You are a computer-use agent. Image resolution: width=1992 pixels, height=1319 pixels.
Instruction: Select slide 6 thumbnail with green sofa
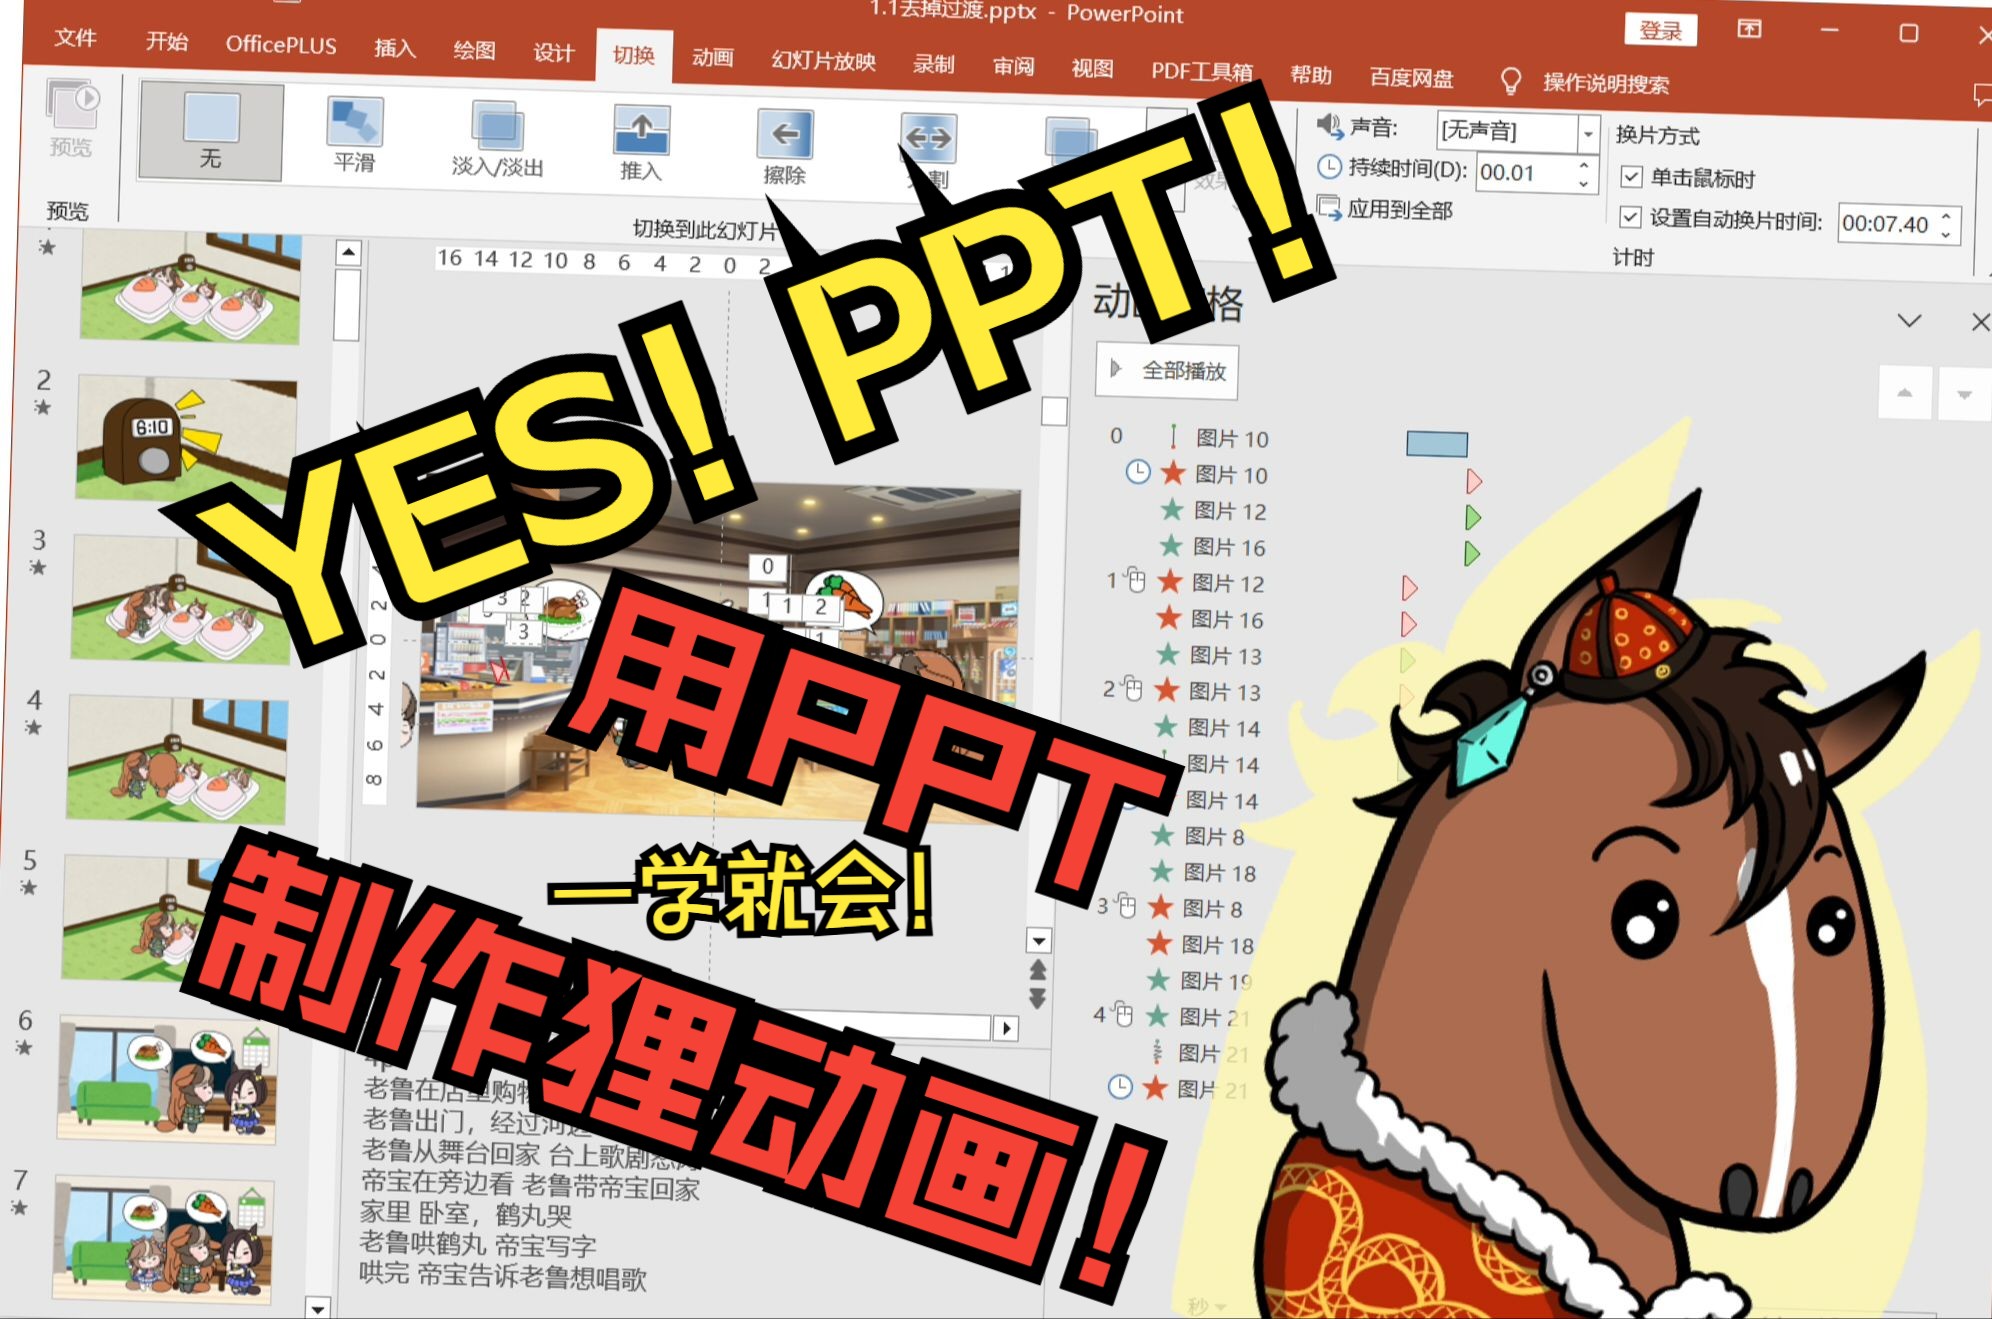coord(167,1079)
